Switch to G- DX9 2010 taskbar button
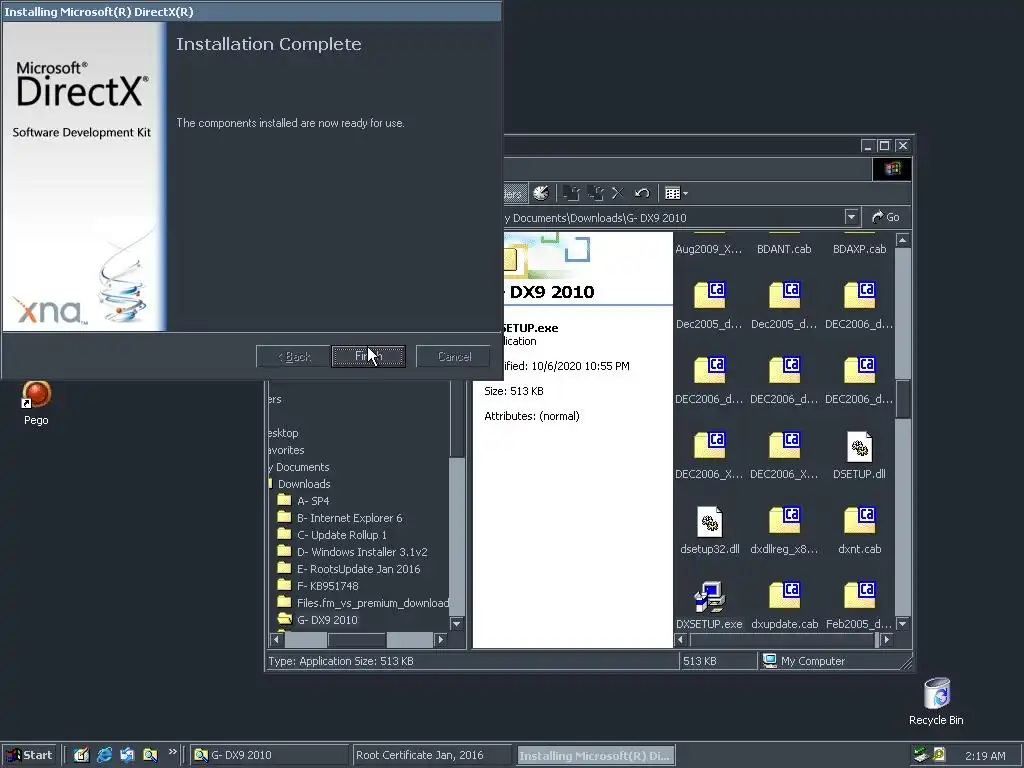Screen dimensions: 1024x768 point(270,755)
